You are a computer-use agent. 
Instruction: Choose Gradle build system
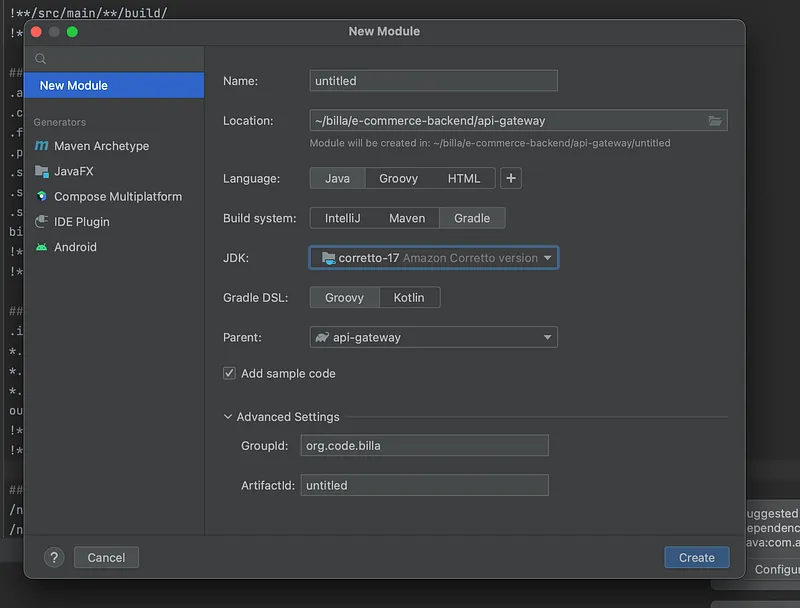click(x=472, y=218)
